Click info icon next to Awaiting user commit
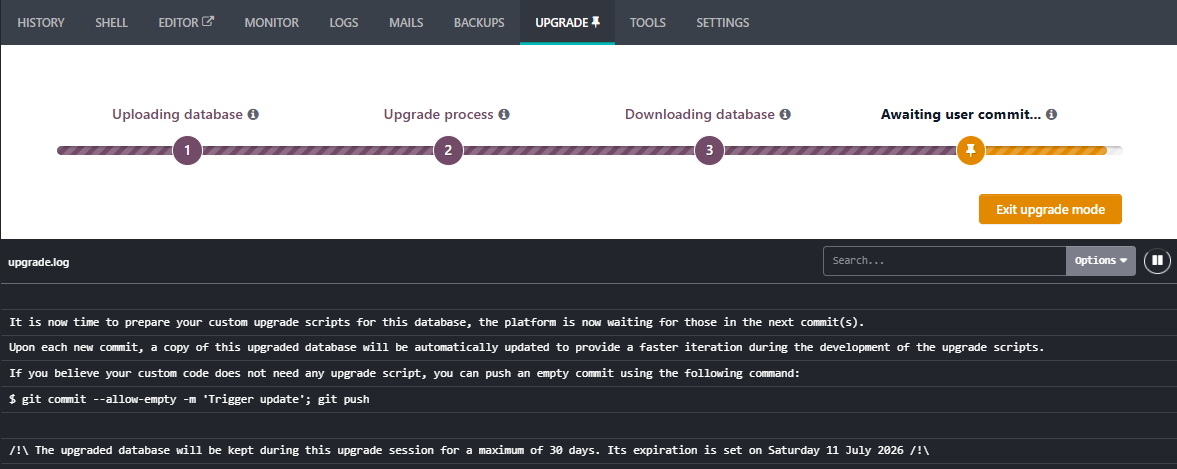Viewport: 1177px width, 469px height. point(1052,115)
